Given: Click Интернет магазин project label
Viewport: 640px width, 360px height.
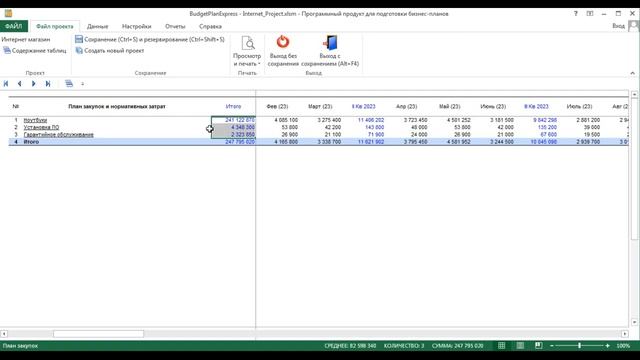Looking at the screenshot, I should (x=26, y=39).
